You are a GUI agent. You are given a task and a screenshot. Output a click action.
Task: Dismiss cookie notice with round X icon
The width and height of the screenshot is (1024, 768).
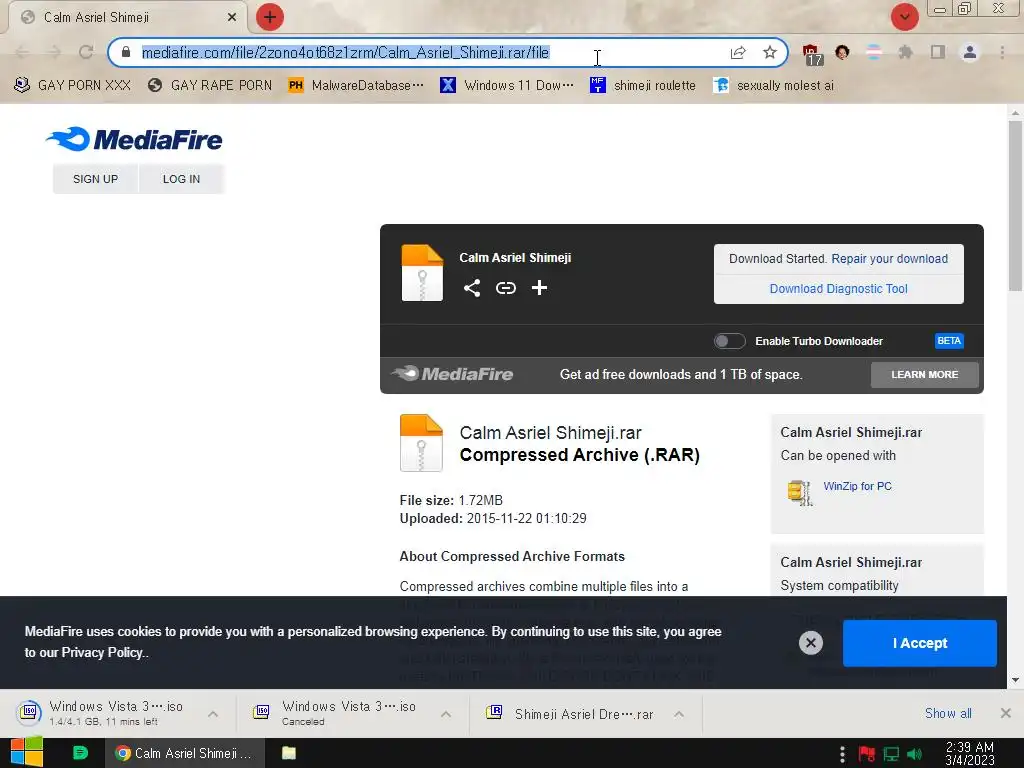pos(810,643)
